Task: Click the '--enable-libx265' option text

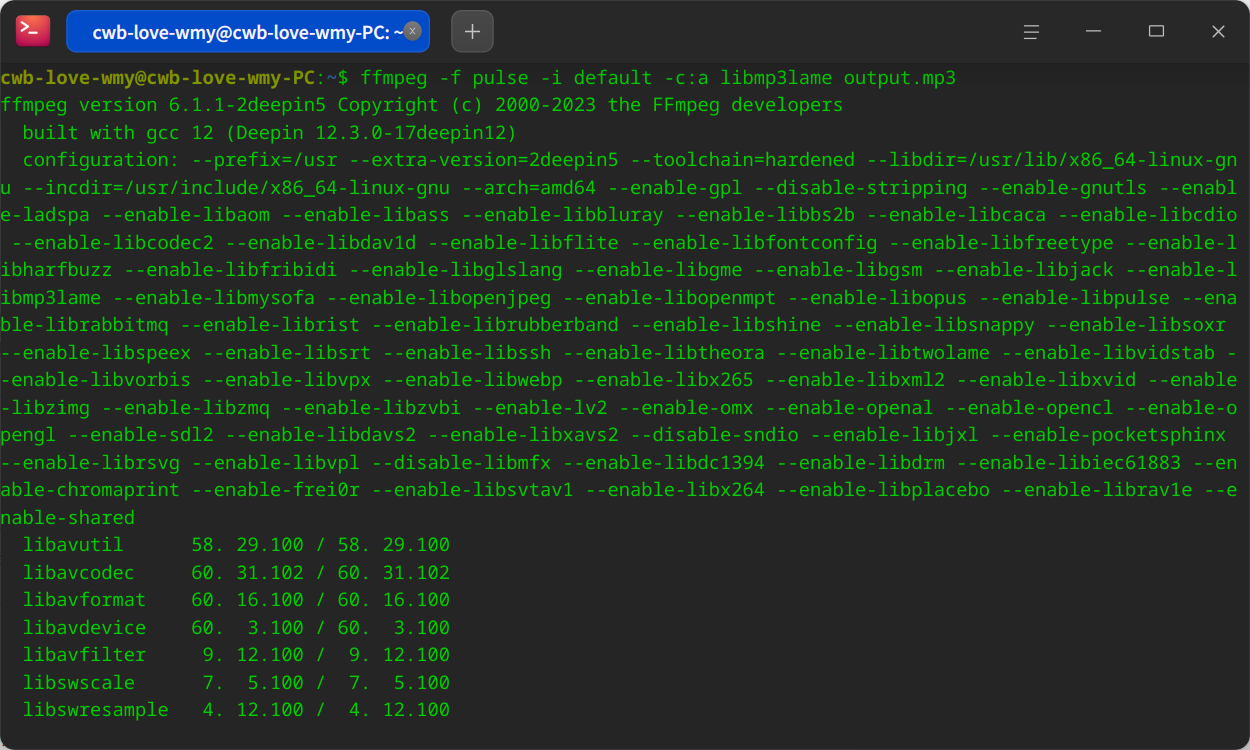Action: (x=664, y=380)
